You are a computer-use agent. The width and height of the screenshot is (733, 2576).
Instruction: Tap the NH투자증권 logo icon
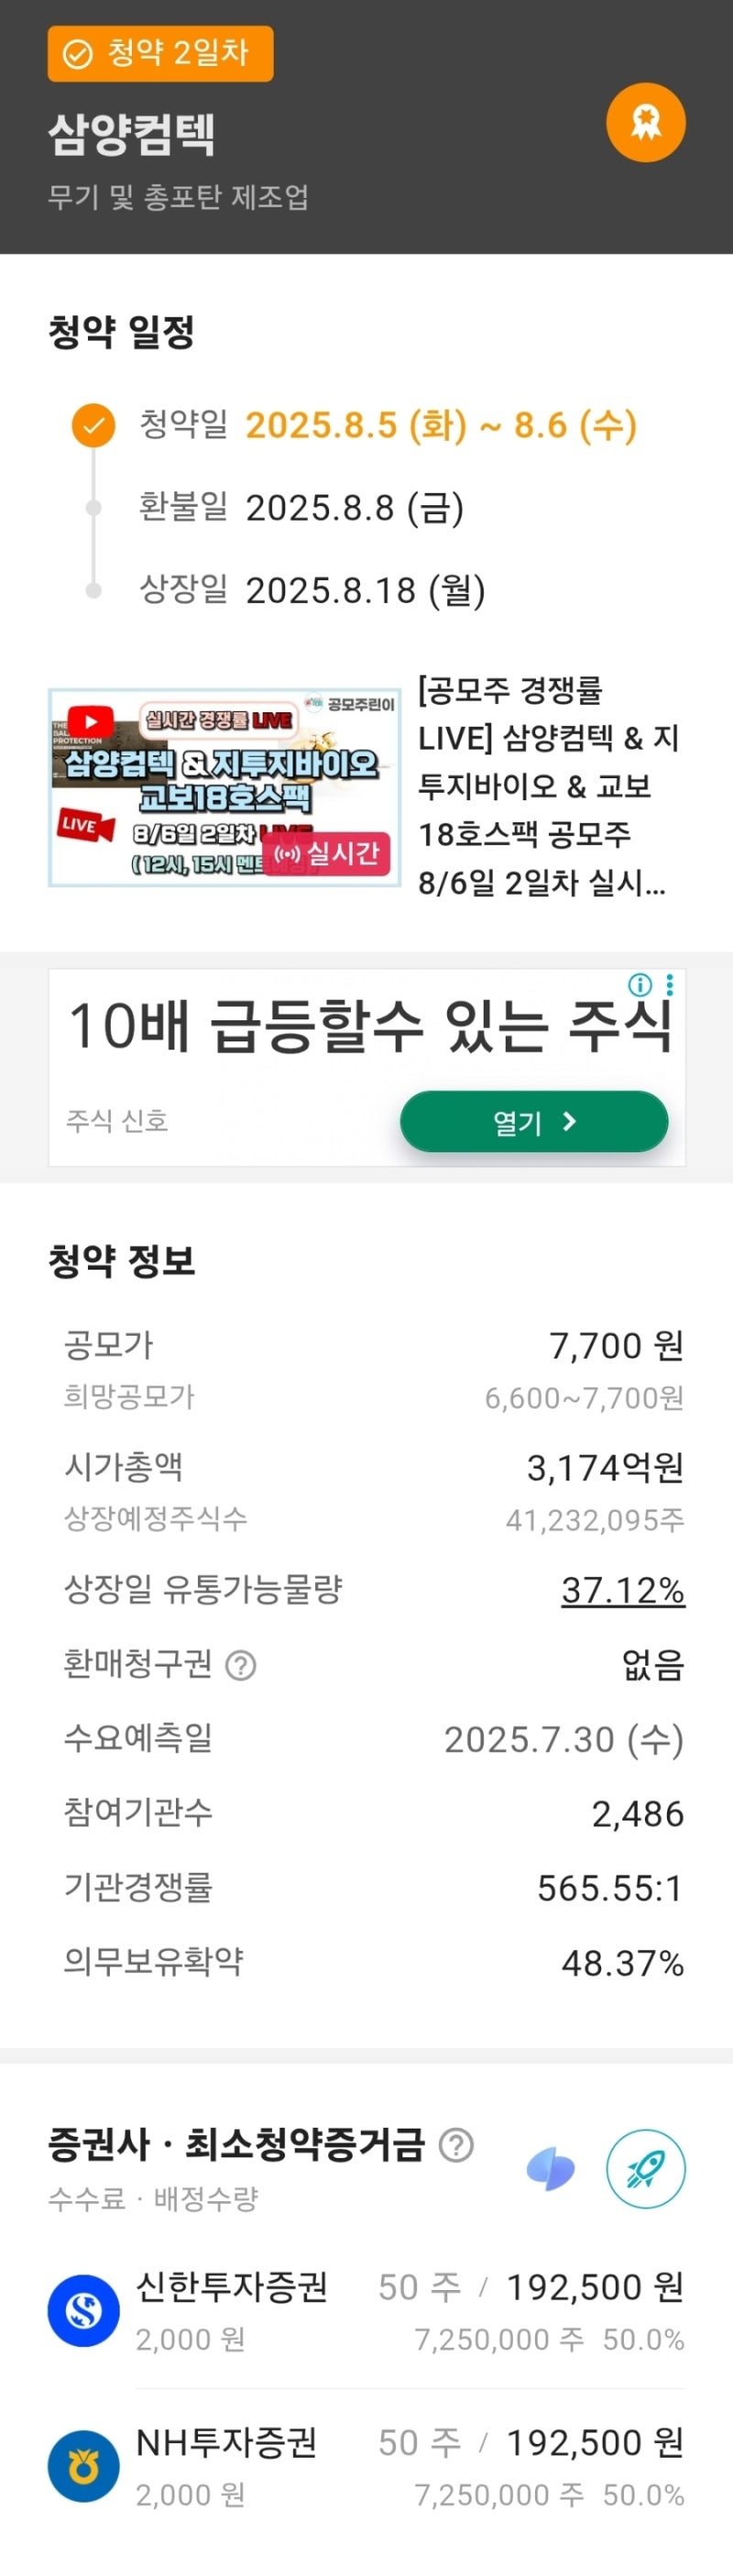pyautogui.click(x=84, y=2466)
